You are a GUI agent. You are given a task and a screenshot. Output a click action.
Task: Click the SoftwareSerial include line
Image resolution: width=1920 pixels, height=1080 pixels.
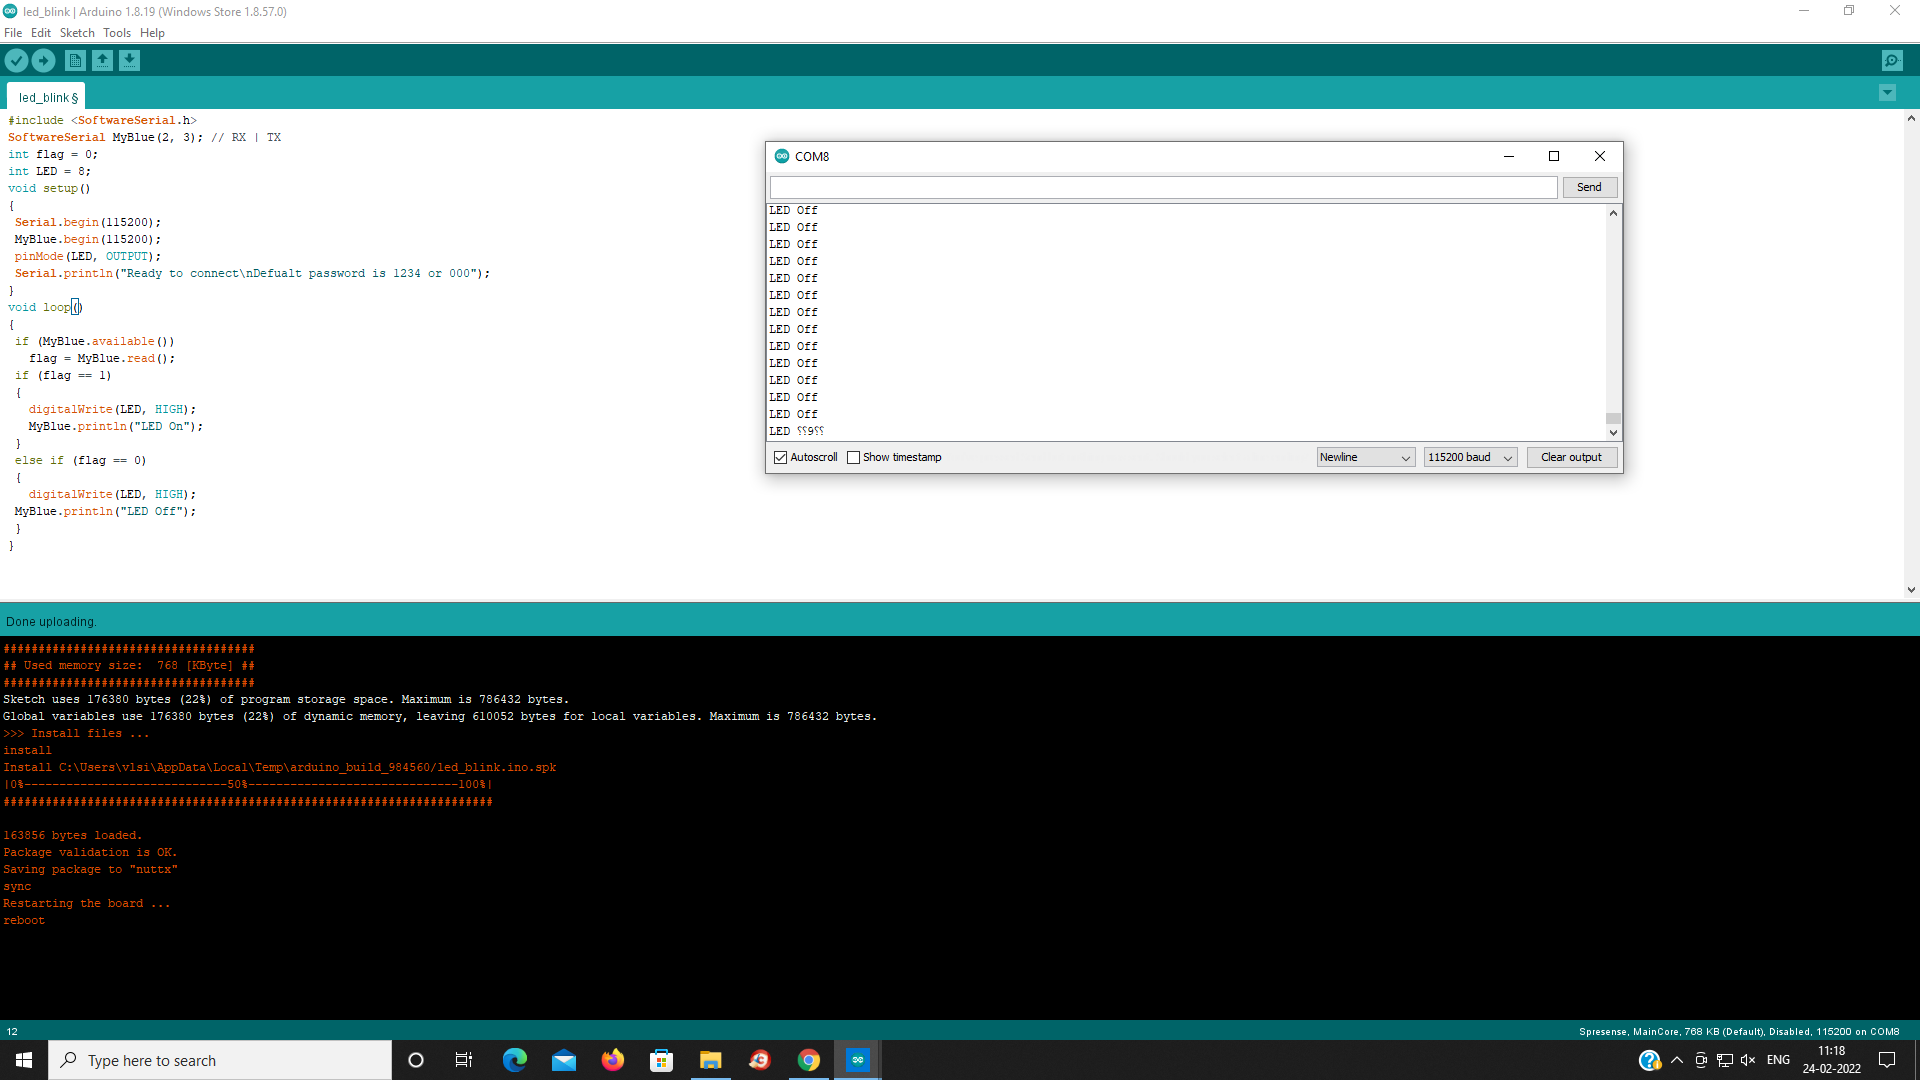(102, 120)
